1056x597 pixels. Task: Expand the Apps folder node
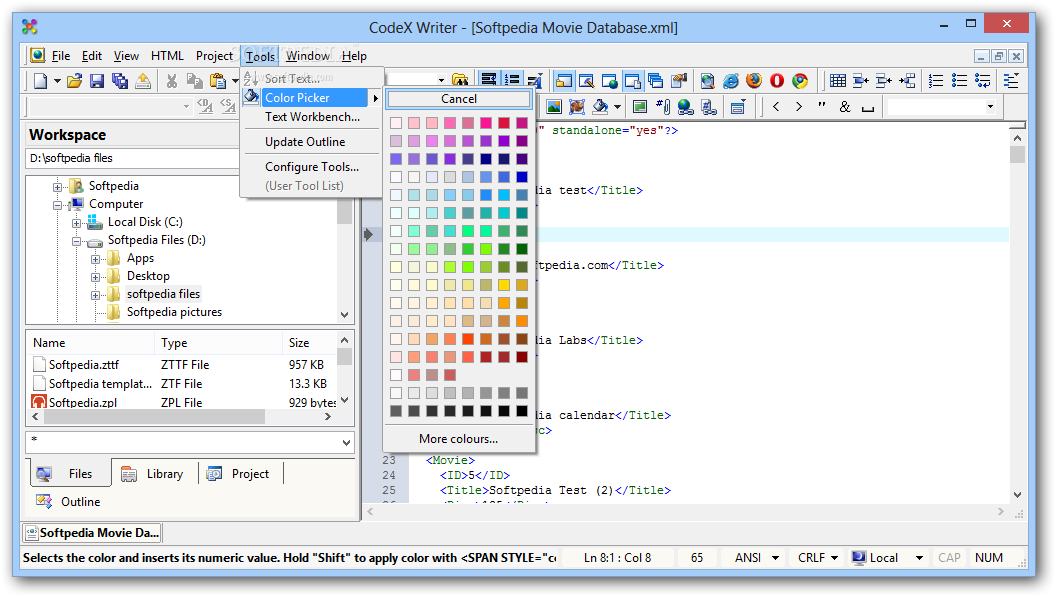(95, 259)
